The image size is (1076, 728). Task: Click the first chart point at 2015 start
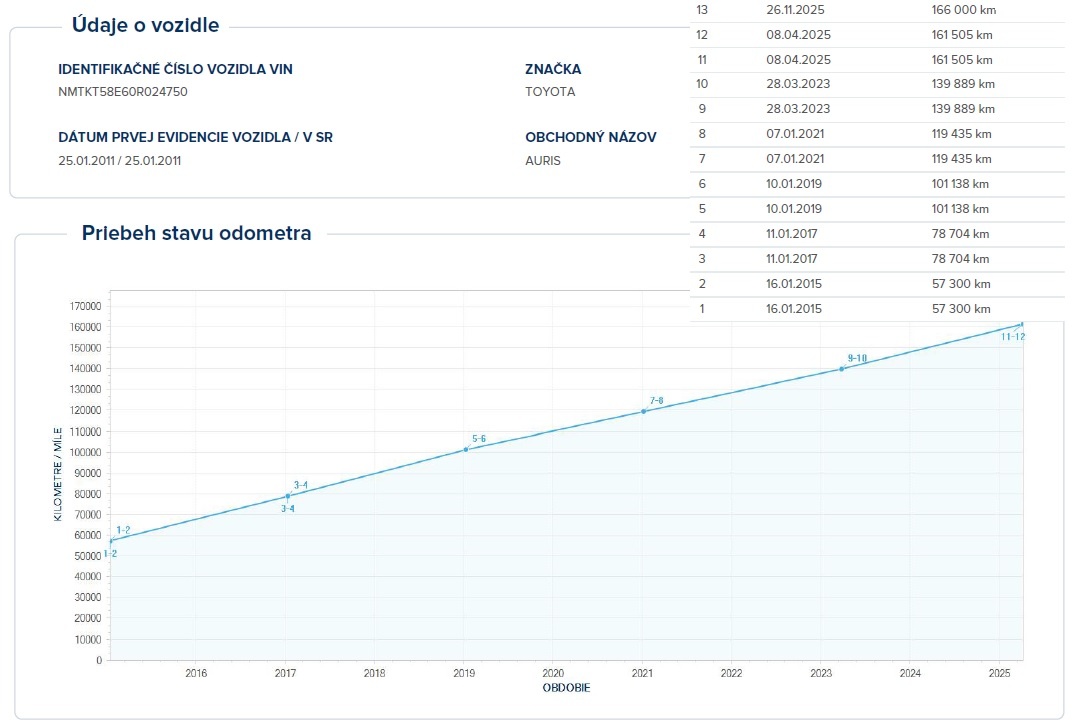point(111,541)
